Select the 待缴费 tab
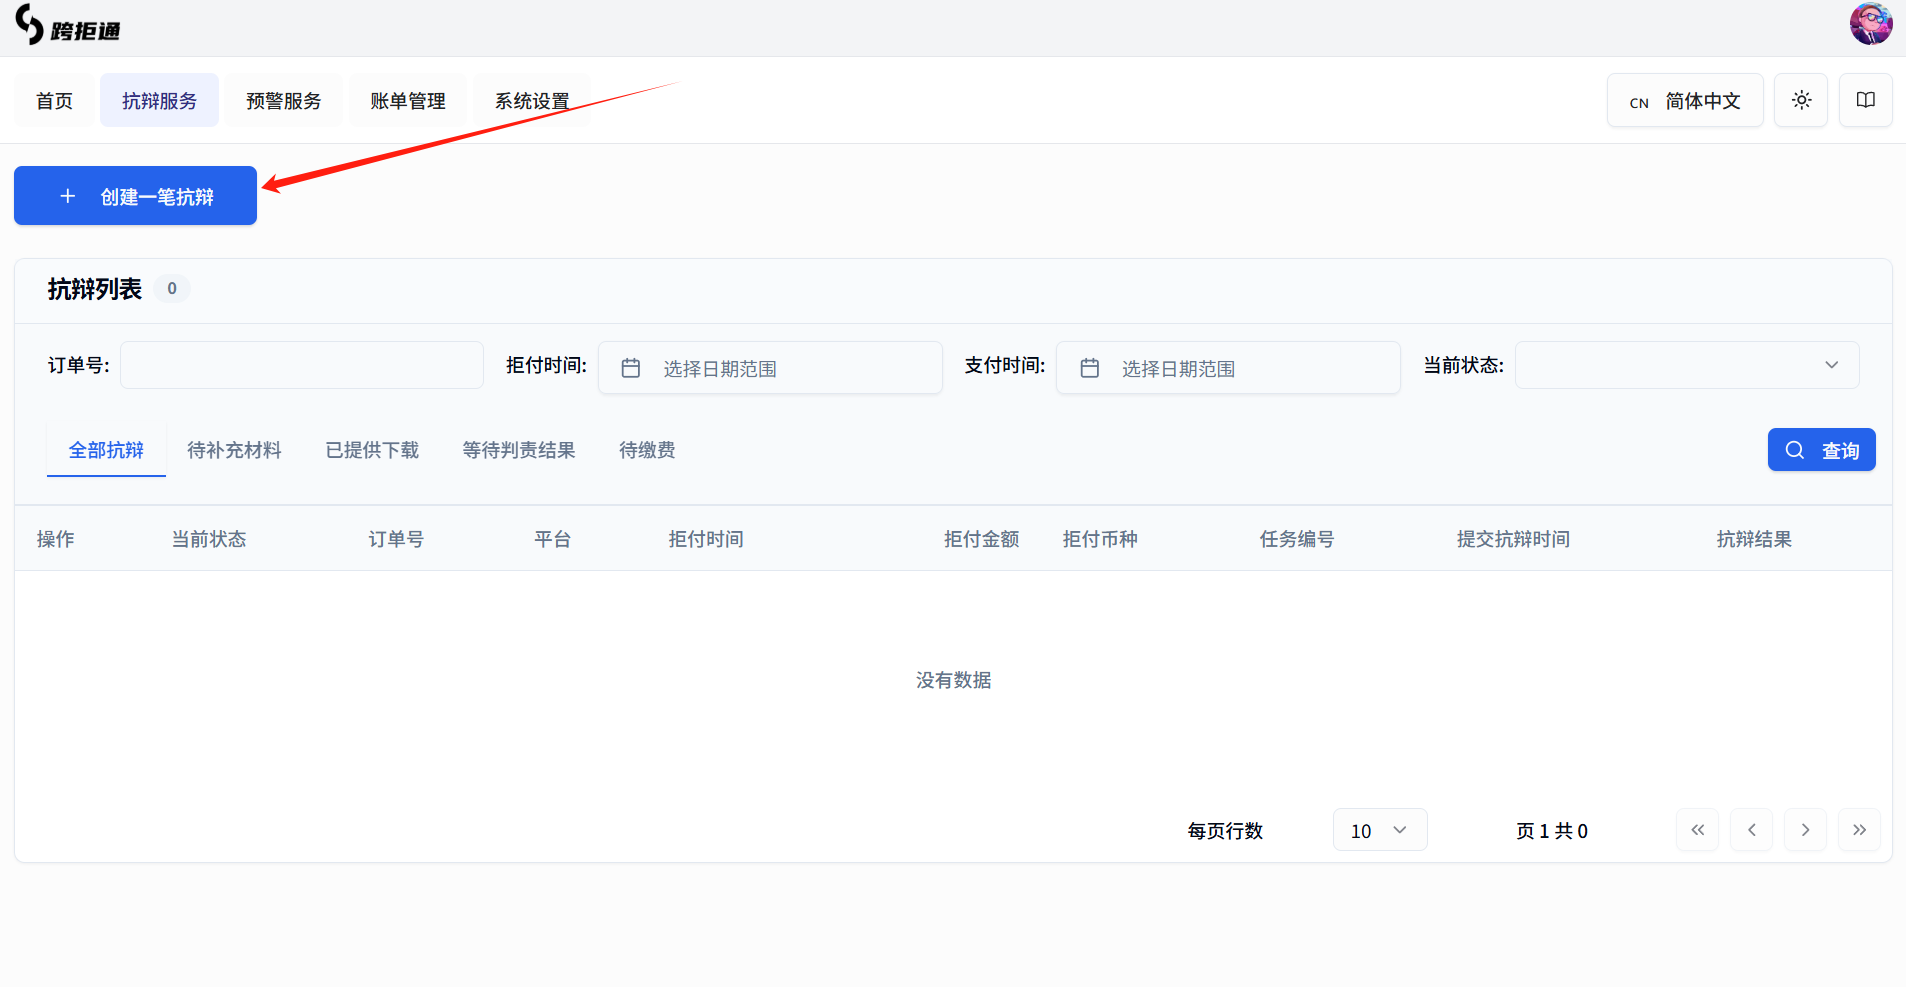 (x=647, y=450)
